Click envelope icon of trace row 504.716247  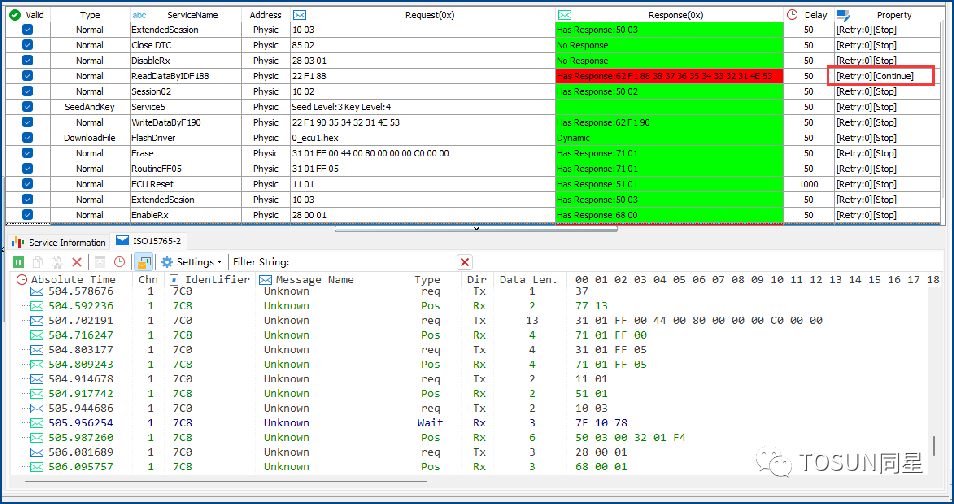coord(37,335)
